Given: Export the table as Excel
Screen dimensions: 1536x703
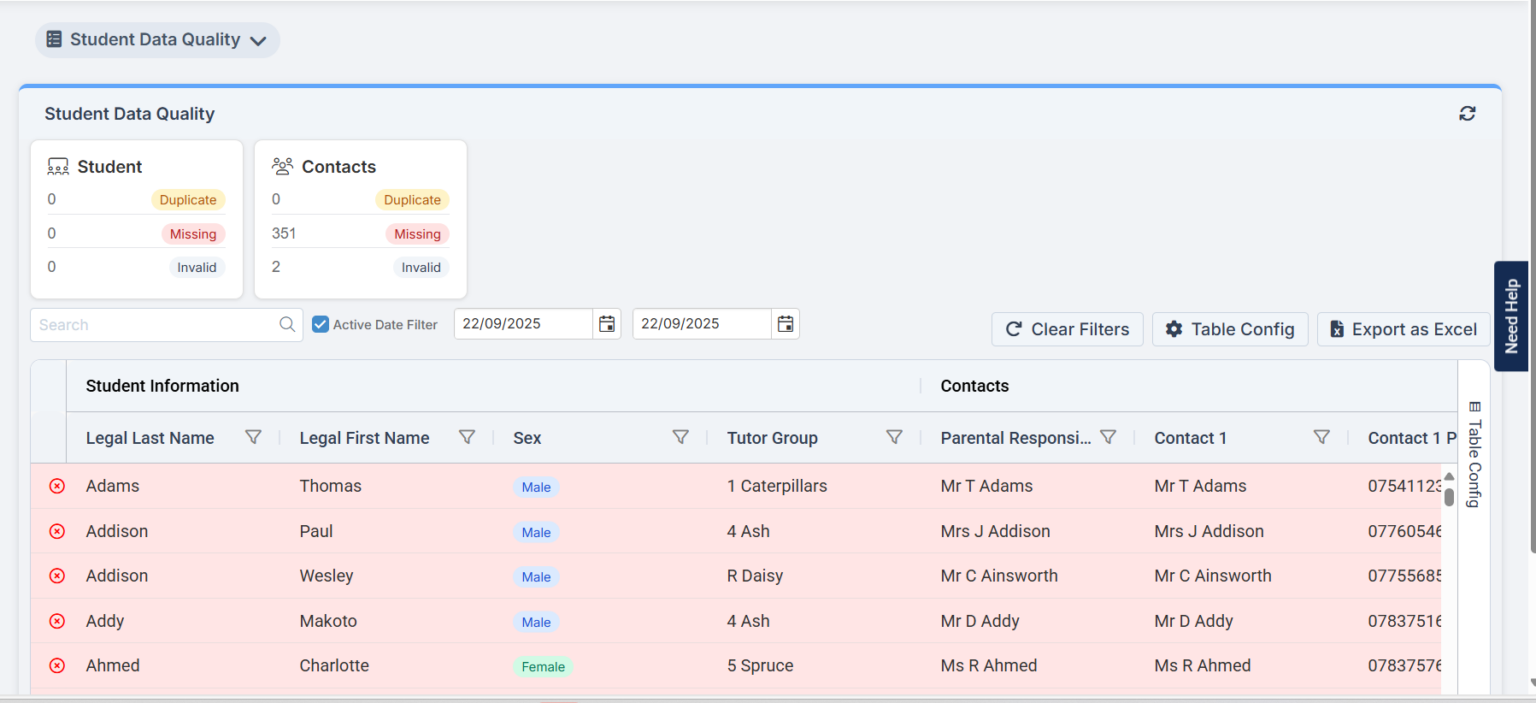Looking at the screenshot, I should coord(1403,329).
